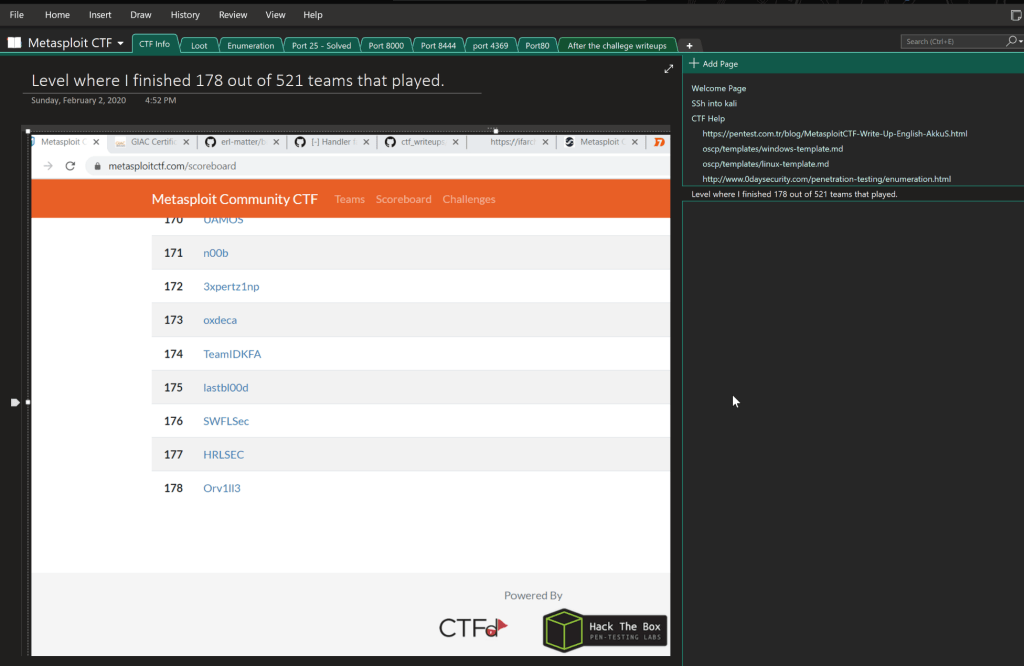This screenshot has height=666, width=1024.
Task: Click the page title text
Action: pos(237,81)
